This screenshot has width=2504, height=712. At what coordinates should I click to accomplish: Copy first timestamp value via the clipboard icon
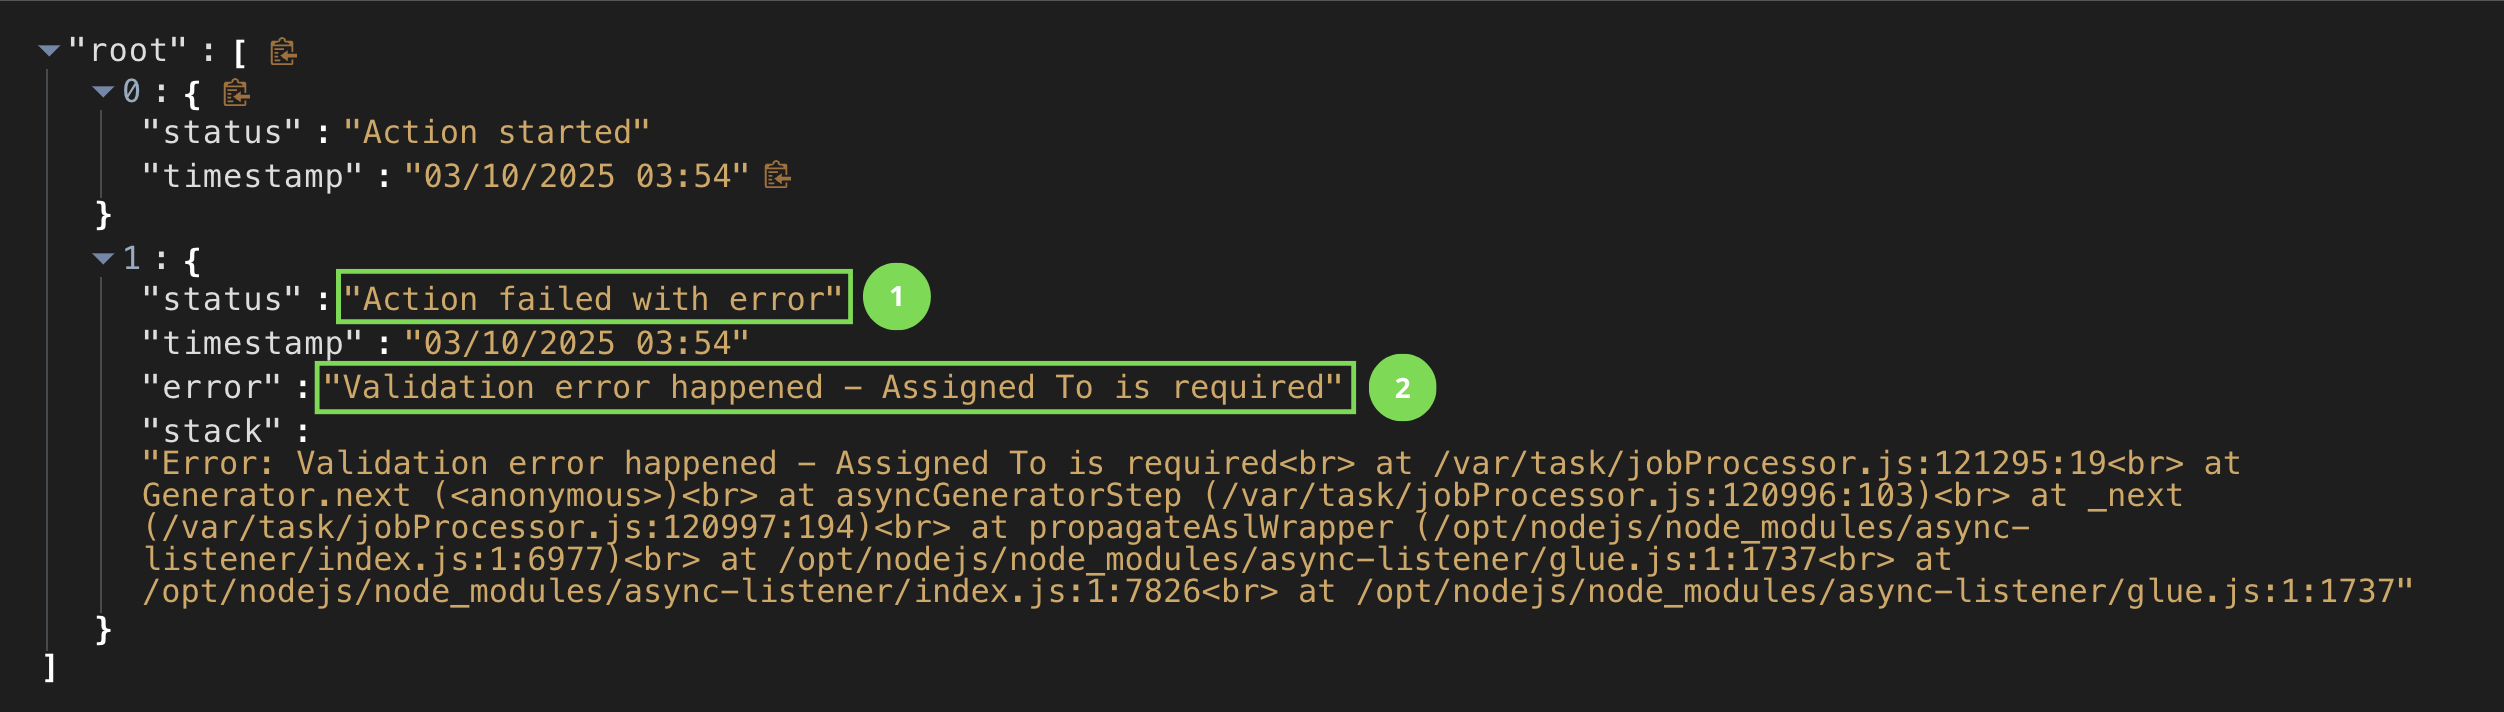pyautogui.click(x=777, y=176)
